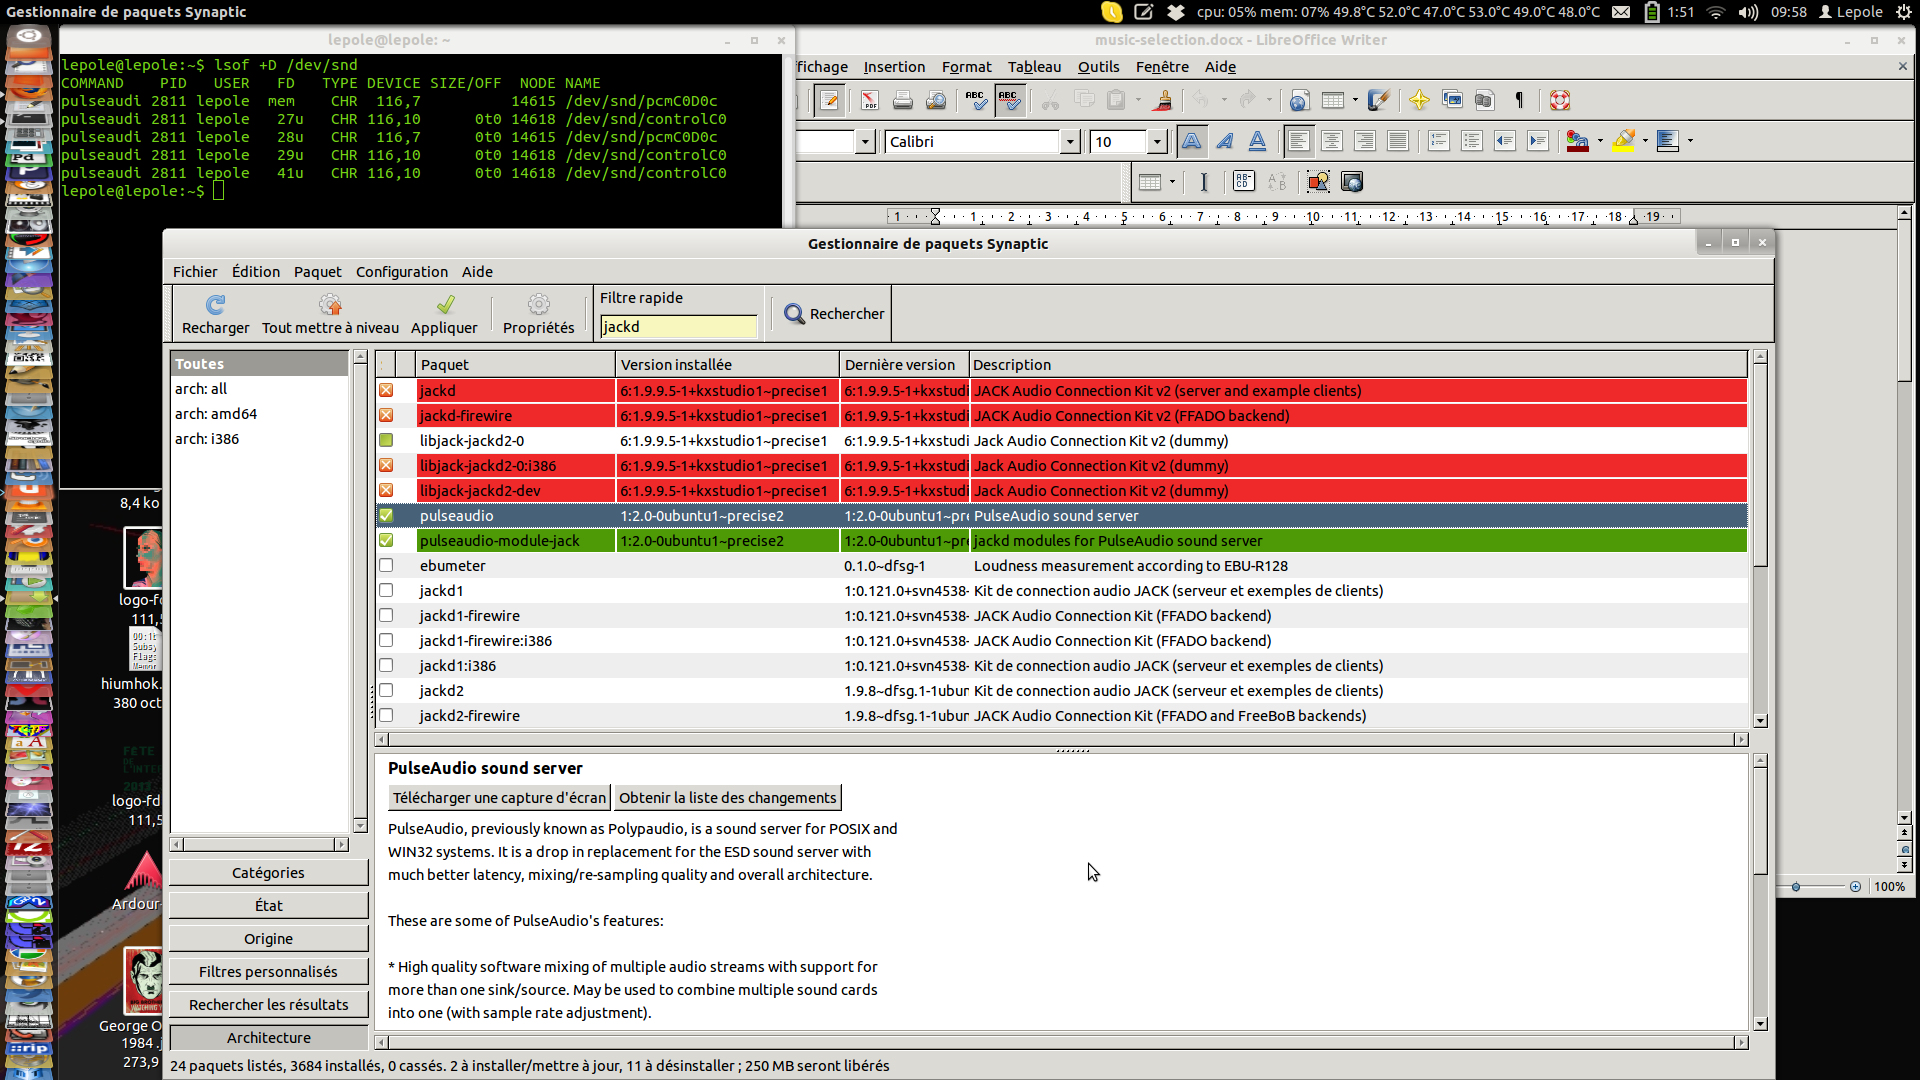Open the Paquet menu
The image size is (1920, 1080).
[x=317, y=272]
